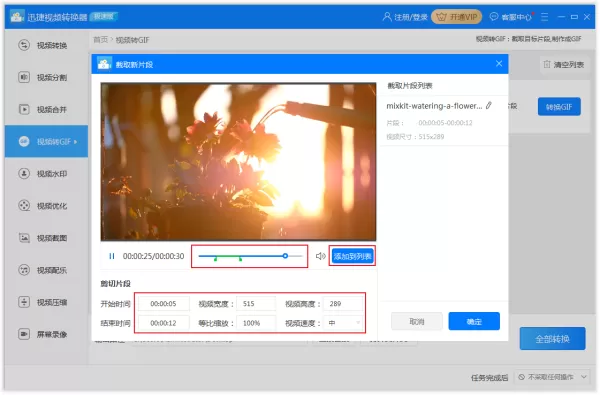Open the 视频转换 sidebar item

click(x=46, y=45)
